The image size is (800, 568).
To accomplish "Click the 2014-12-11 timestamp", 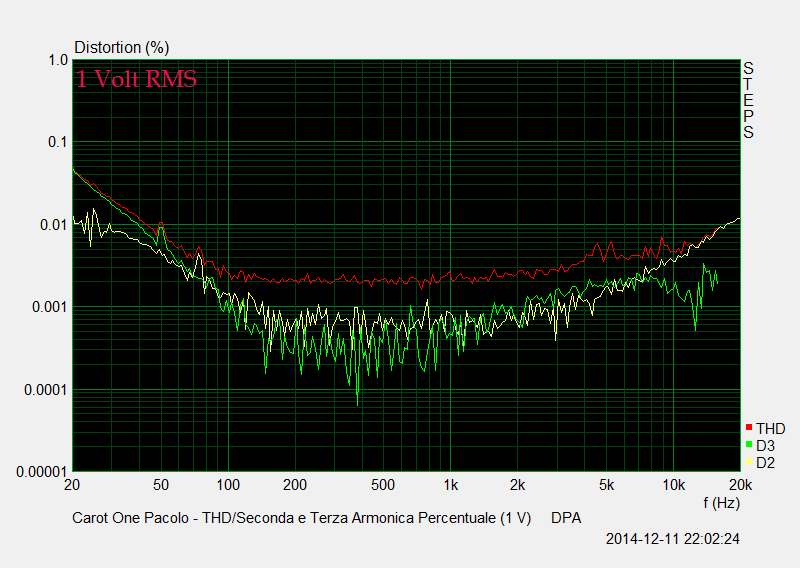I will click(672, 539).
